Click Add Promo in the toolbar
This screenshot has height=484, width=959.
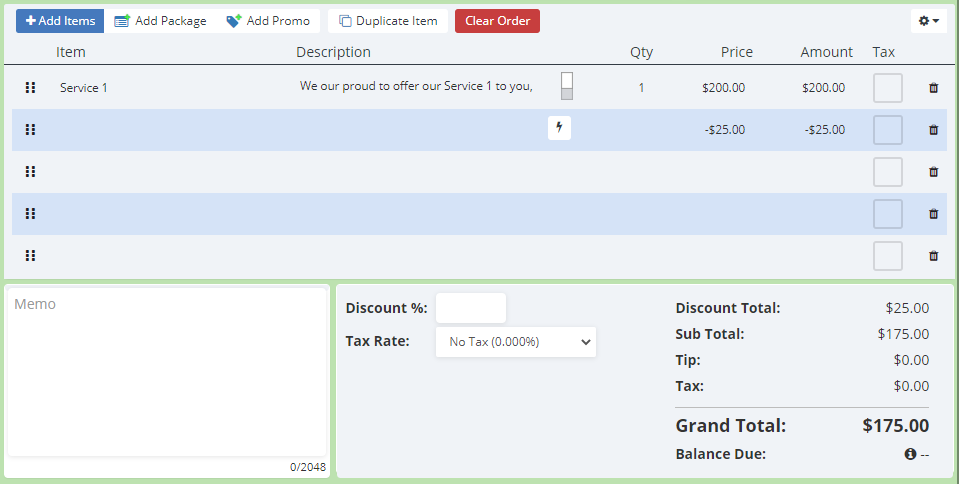point(268,21)
